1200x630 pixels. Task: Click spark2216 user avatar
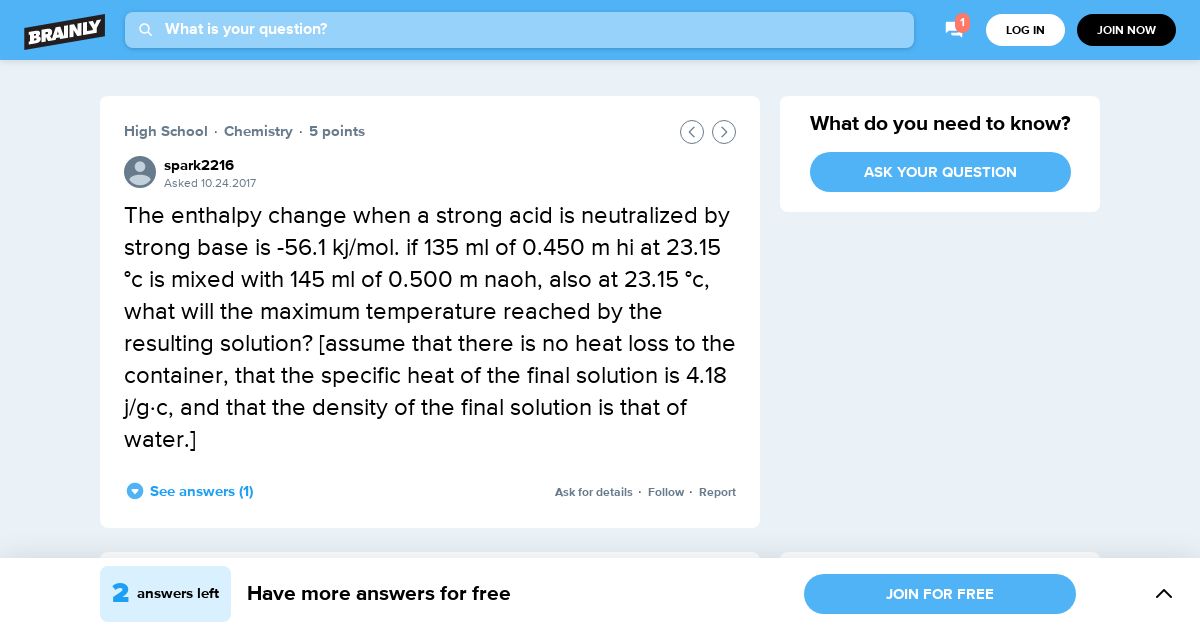coord(140,172)
